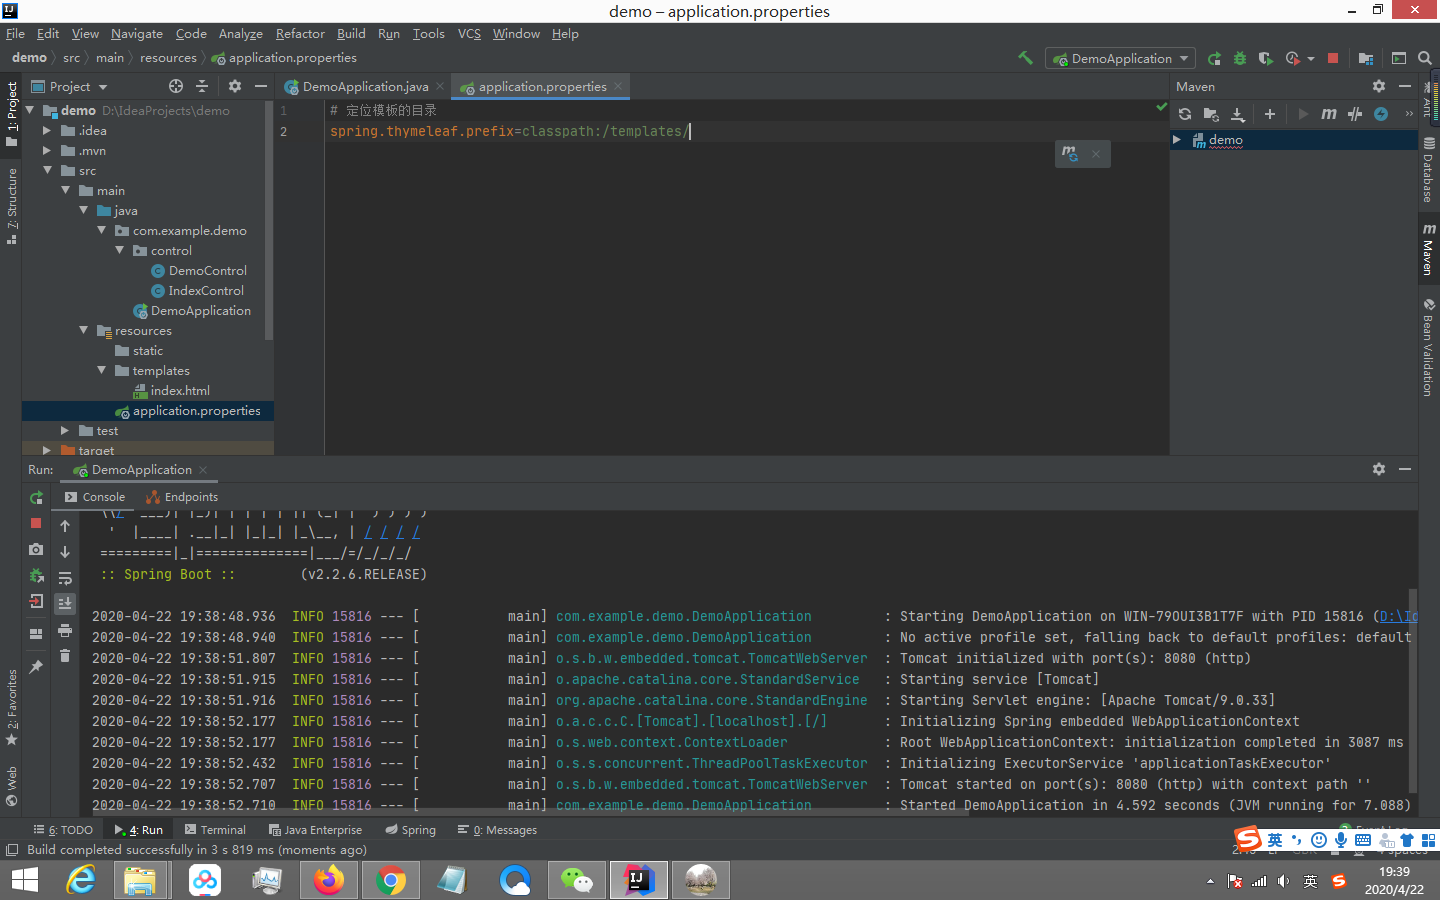Rerun DemoApplication from the Run panel arrow
Screen dimensions: 1440x900
coord(36,497)
